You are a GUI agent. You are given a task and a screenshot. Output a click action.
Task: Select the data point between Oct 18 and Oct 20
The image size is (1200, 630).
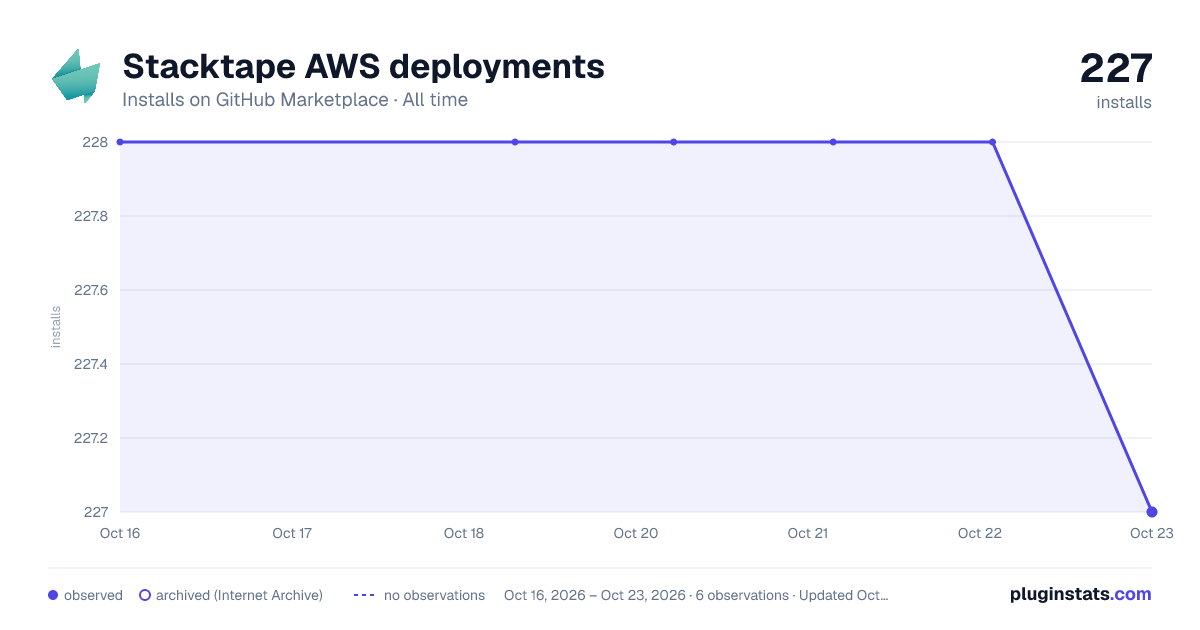[515, 142]
